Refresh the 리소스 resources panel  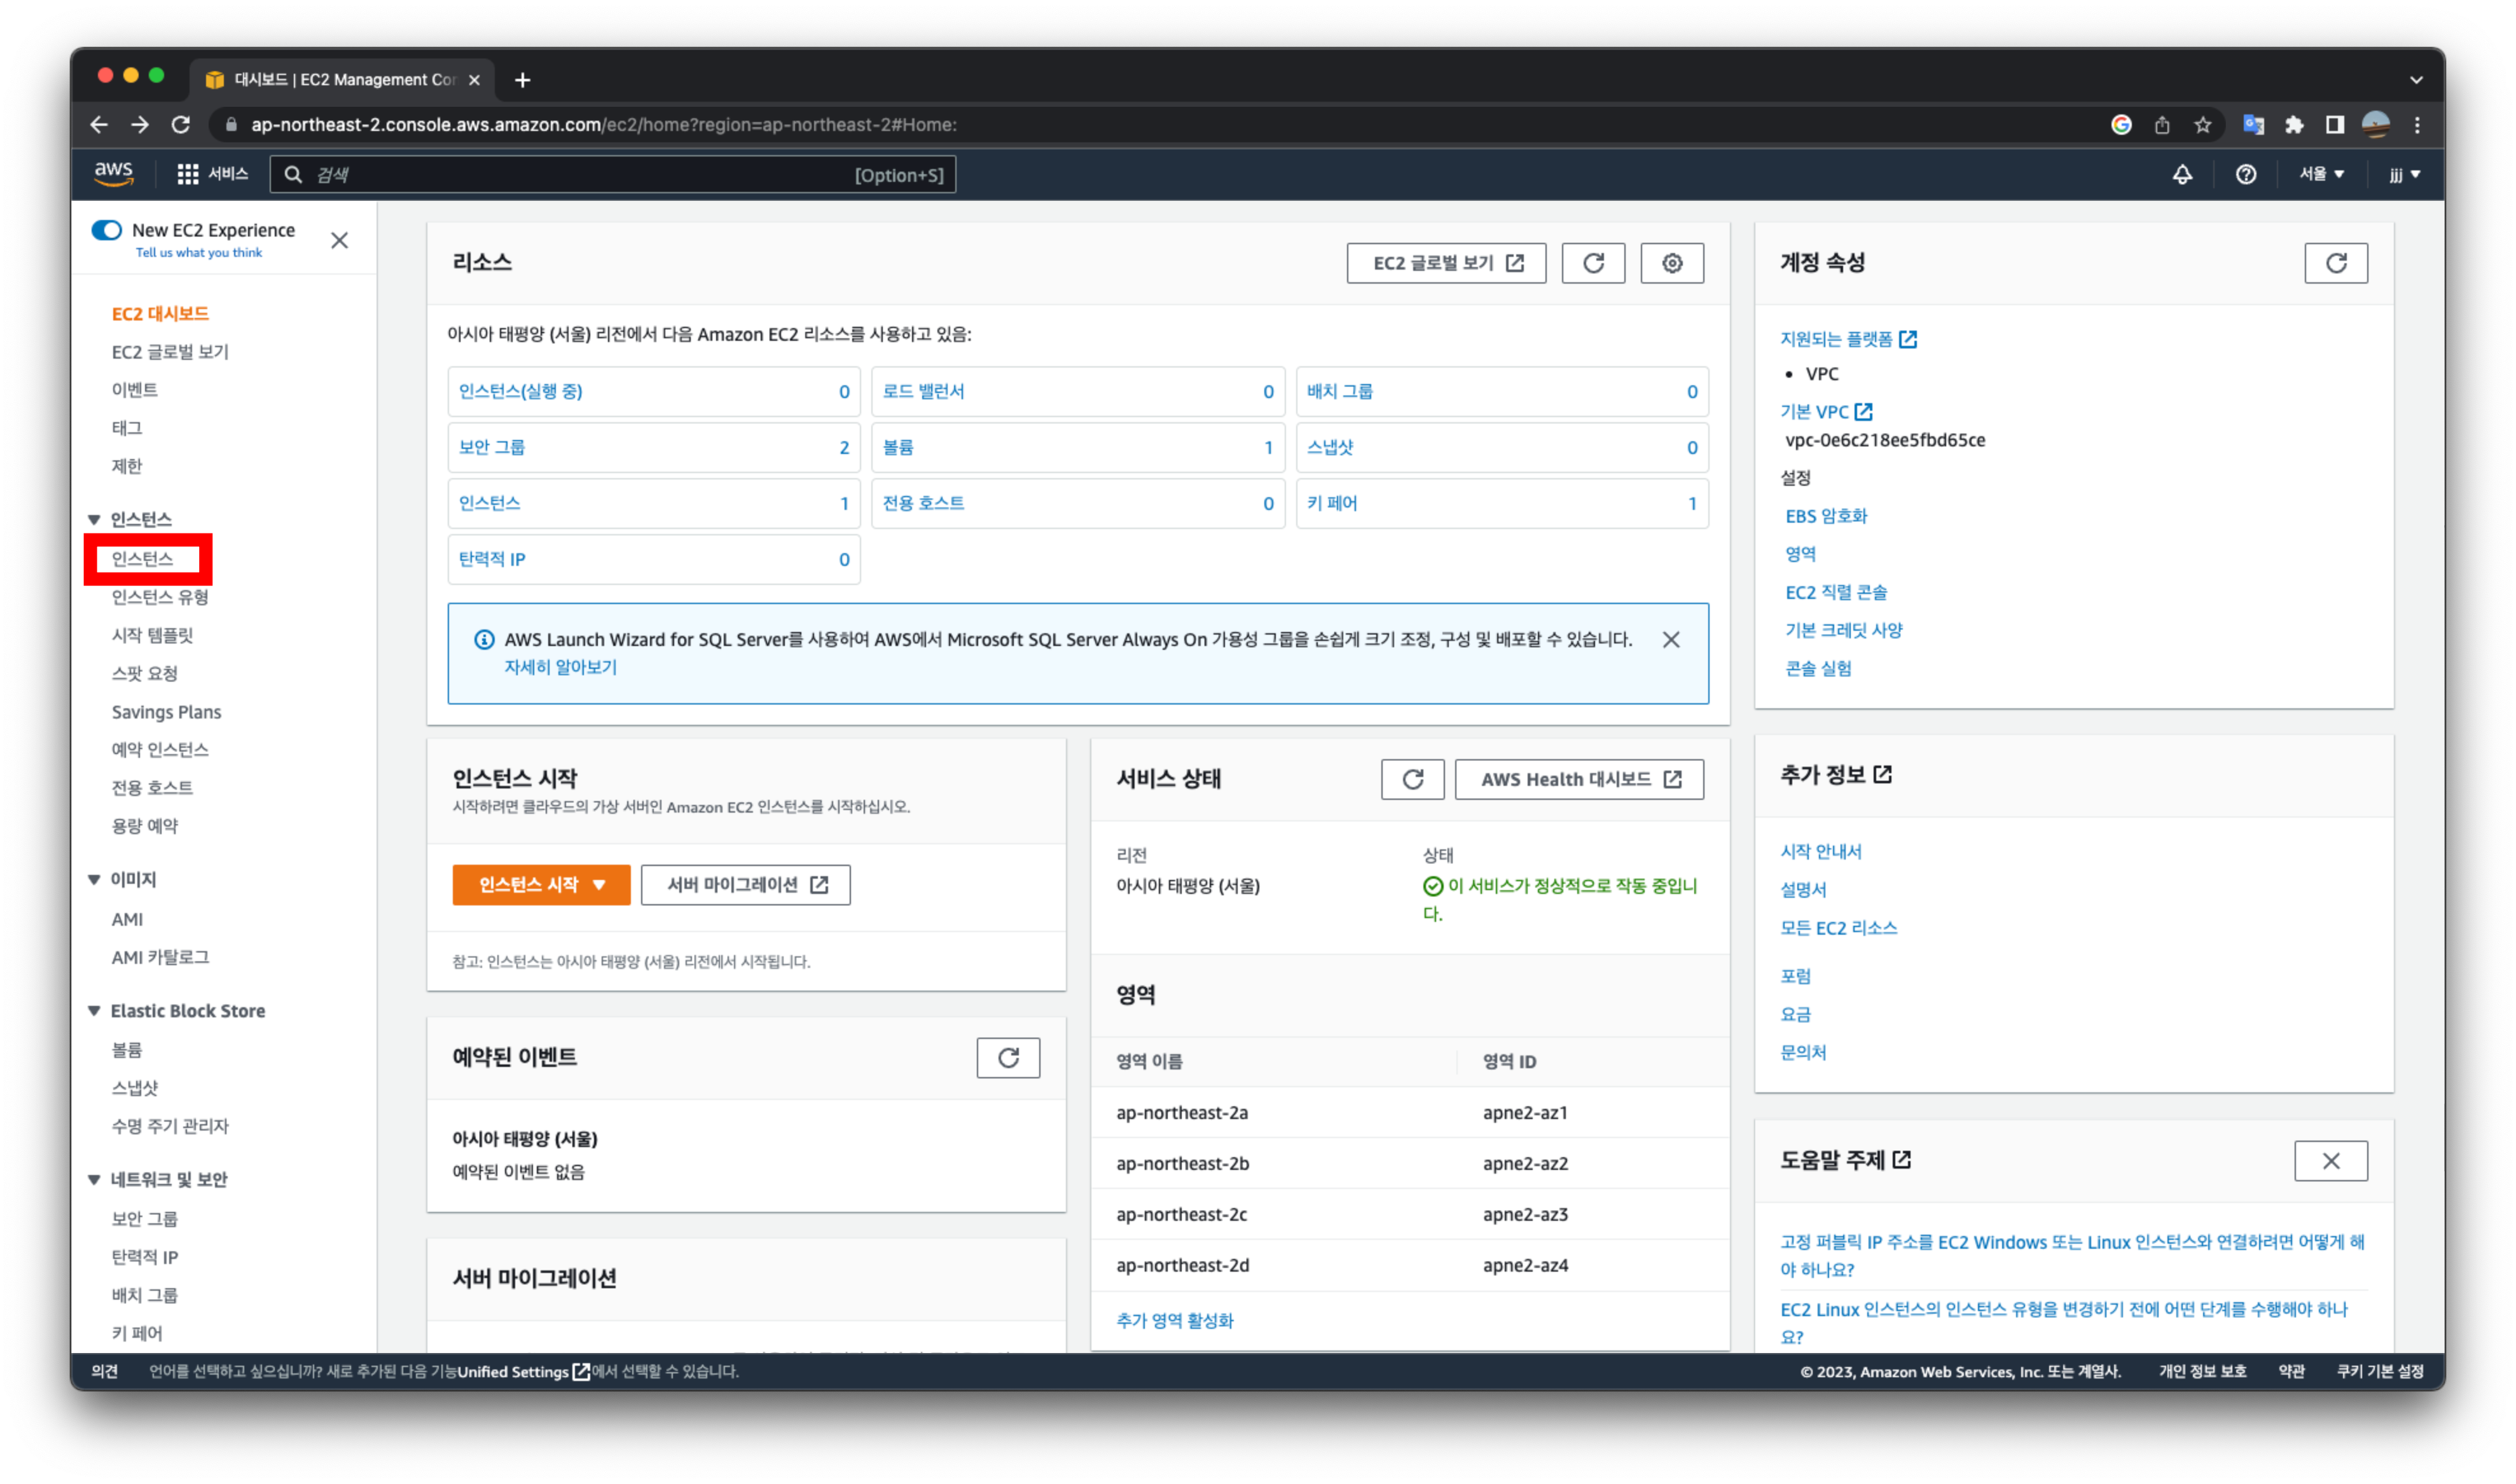[x=1593, y=263]
